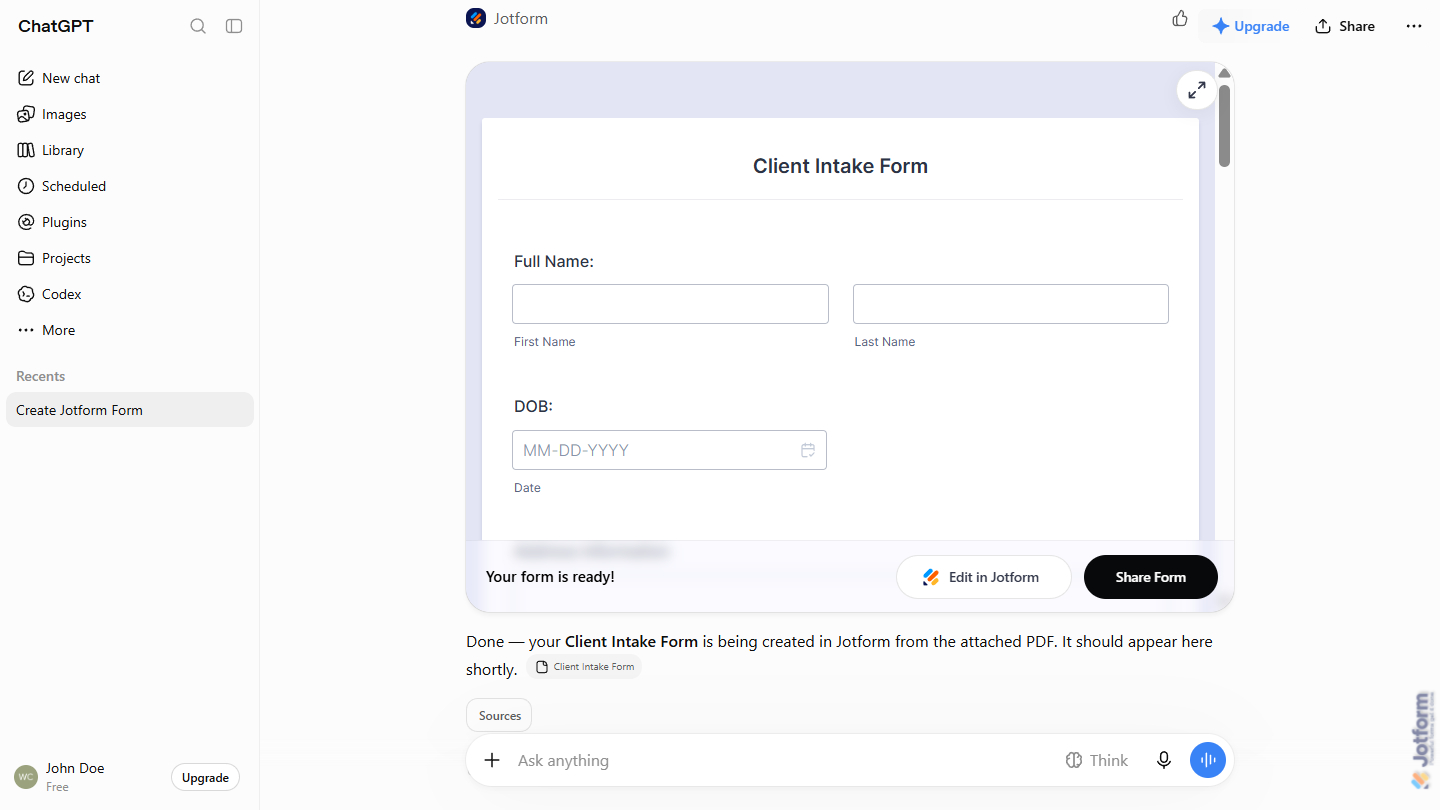This screenshot has width=1440, height=810.
Task: Open the Client Intake Form attachment chip
Action: click(x=584, y=667)
